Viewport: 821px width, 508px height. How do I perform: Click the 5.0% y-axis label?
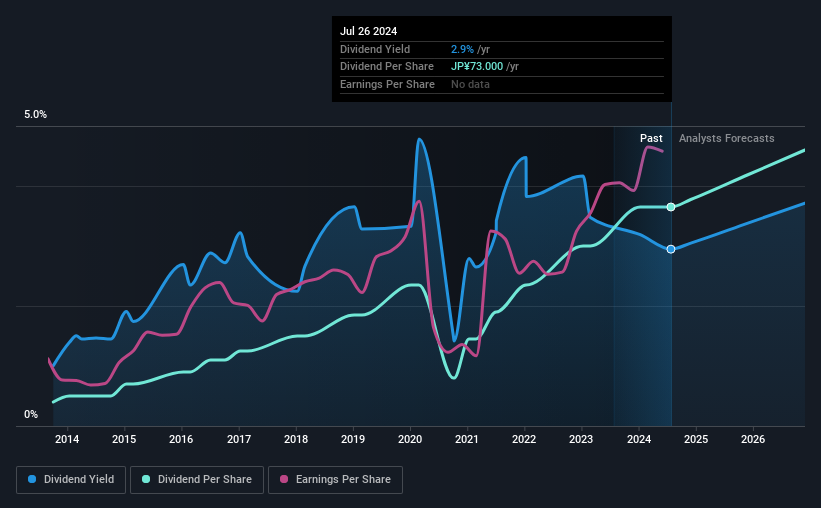pyautogui.click(x=36, y=115)
